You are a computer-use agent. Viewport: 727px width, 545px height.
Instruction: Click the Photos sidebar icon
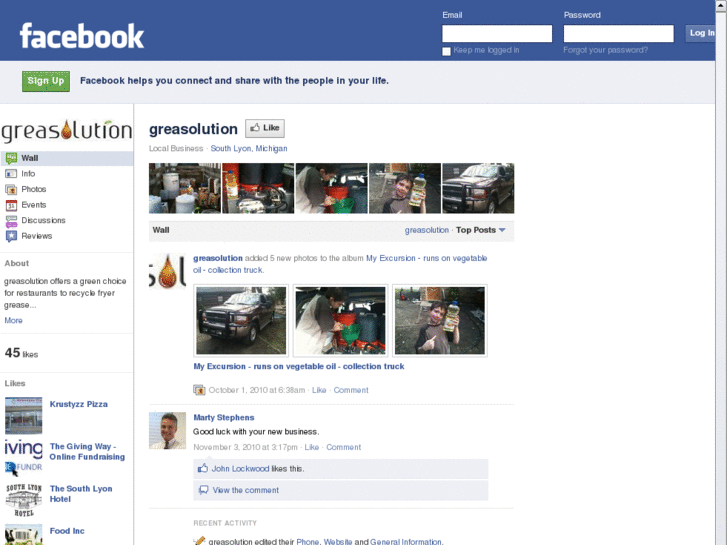(x=11, y=189)
